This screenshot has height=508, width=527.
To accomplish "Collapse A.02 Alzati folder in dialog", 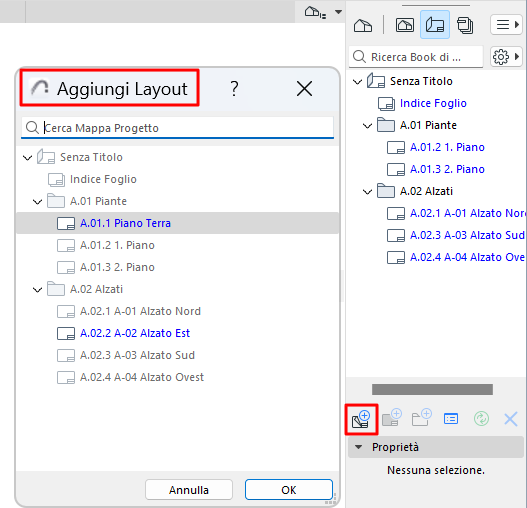I will (x=37, y=289).
